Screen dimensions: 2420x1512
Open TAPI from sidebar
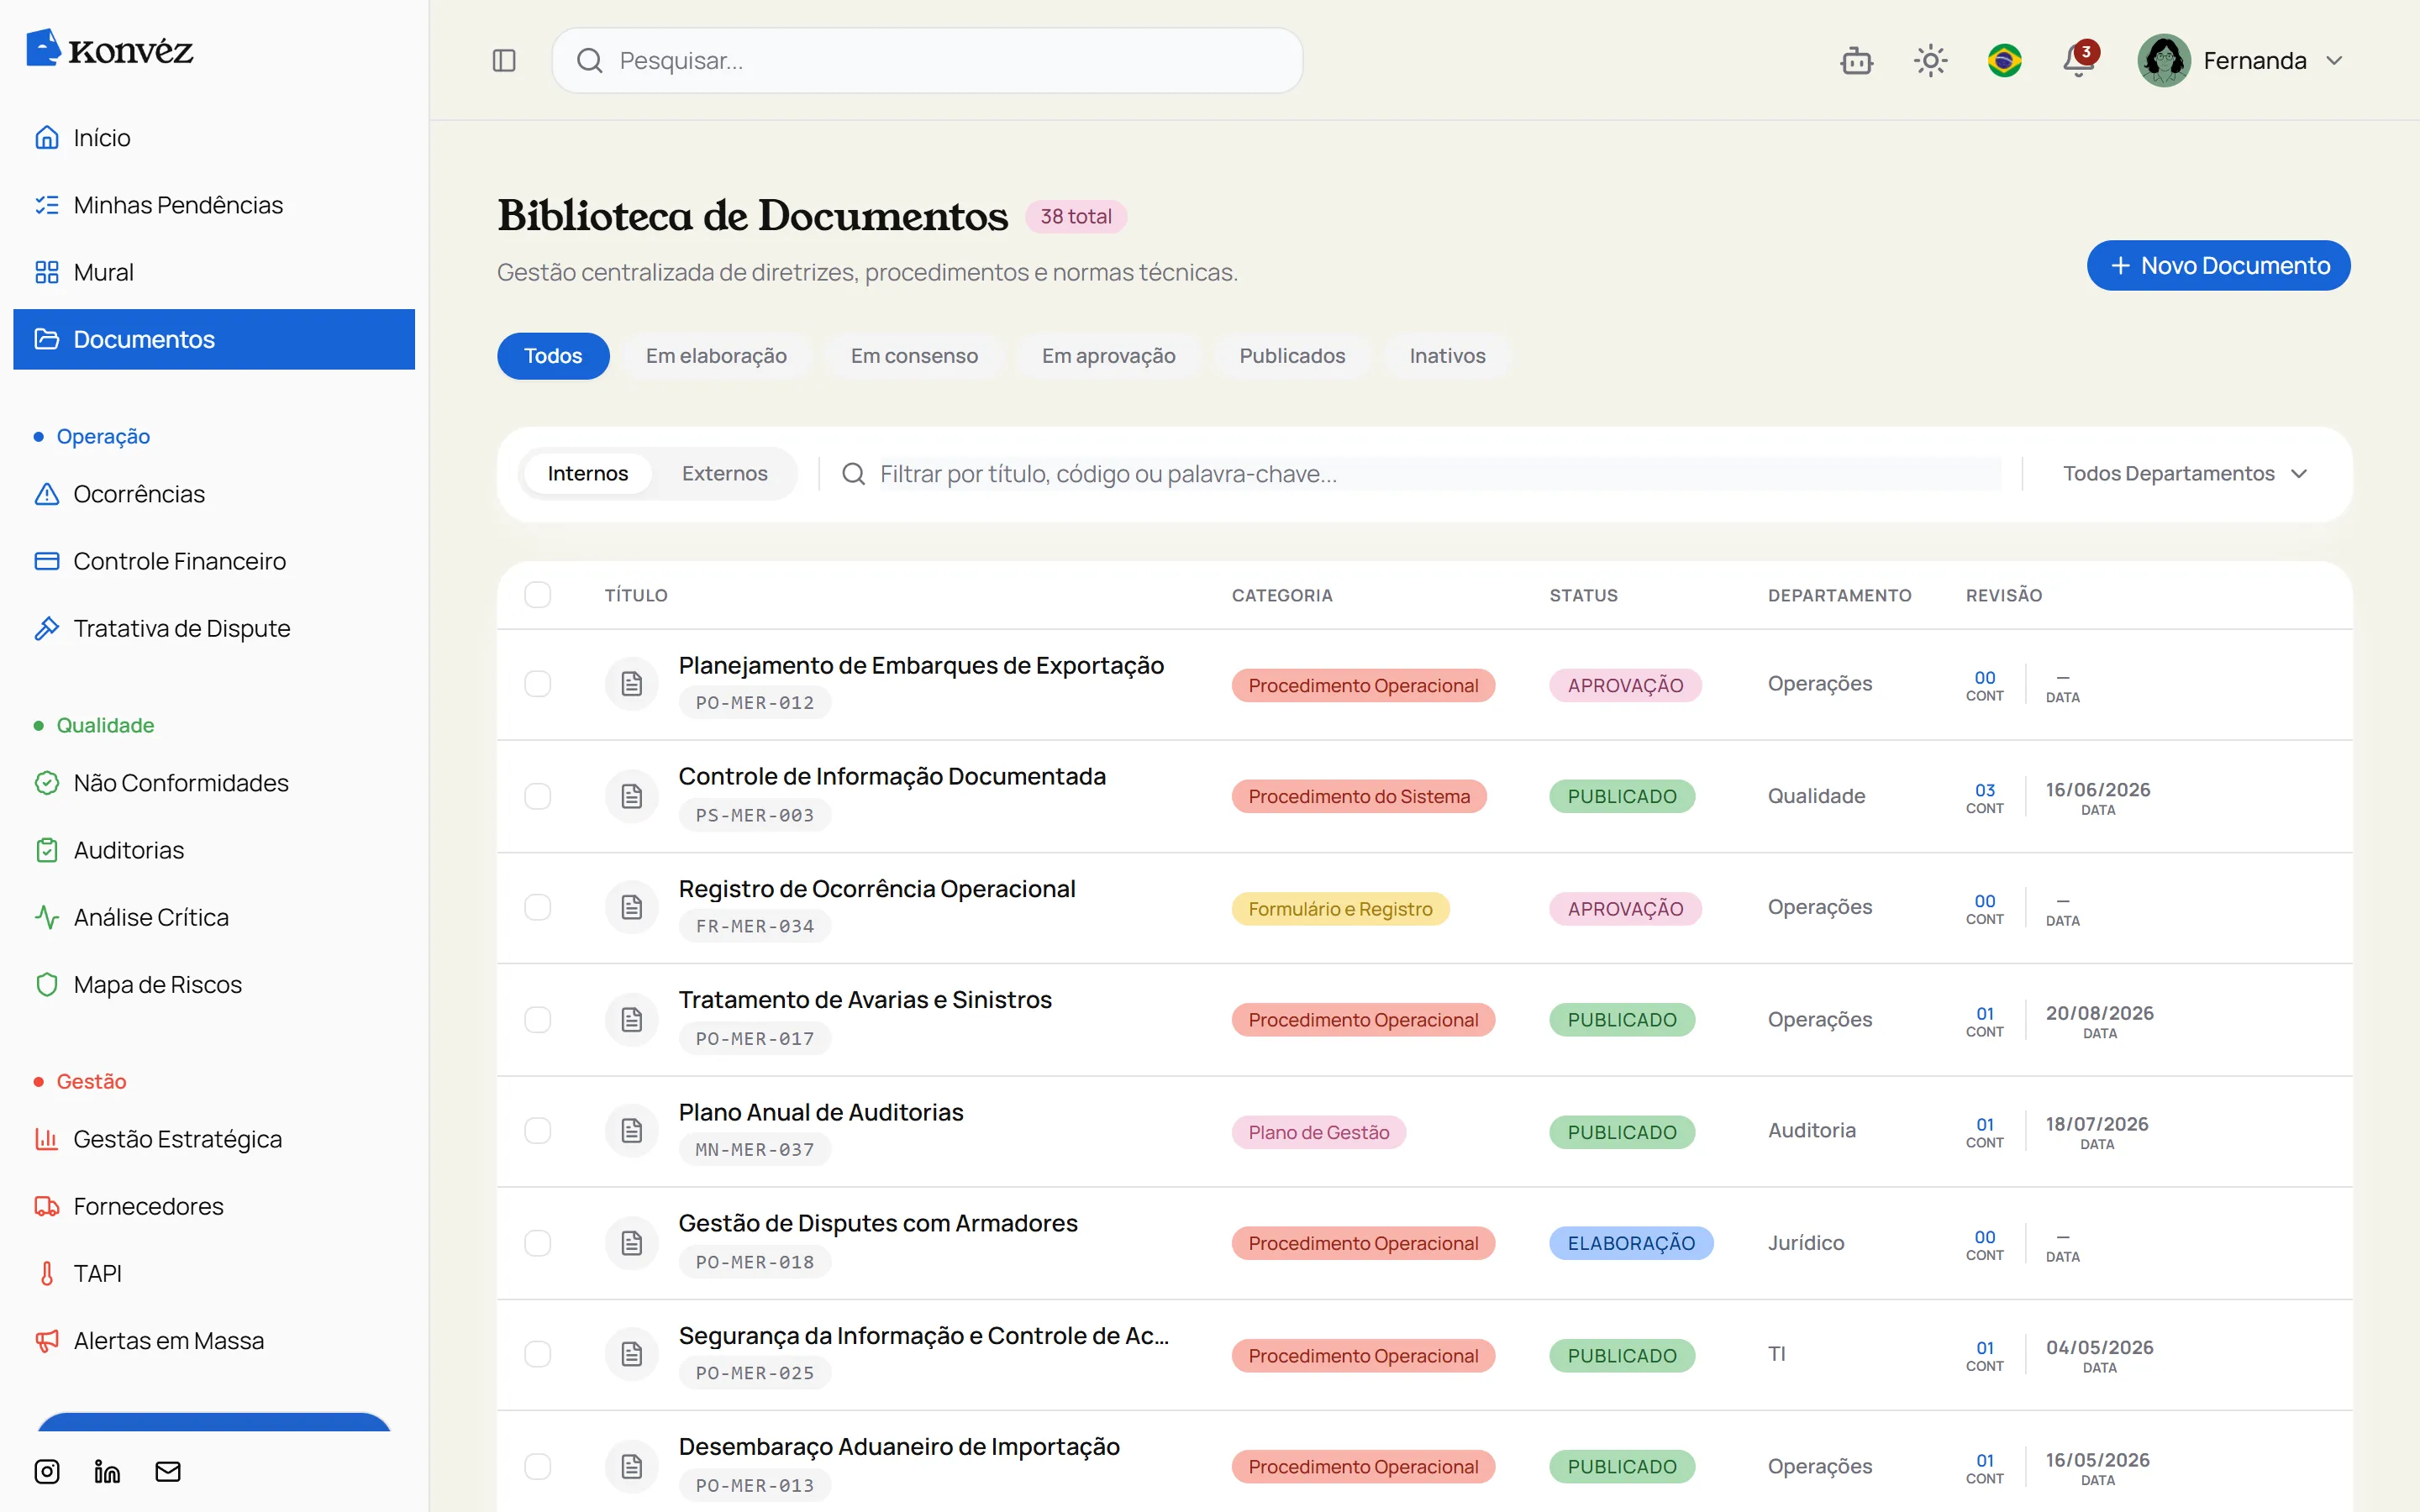click(x=214, y=1273)
